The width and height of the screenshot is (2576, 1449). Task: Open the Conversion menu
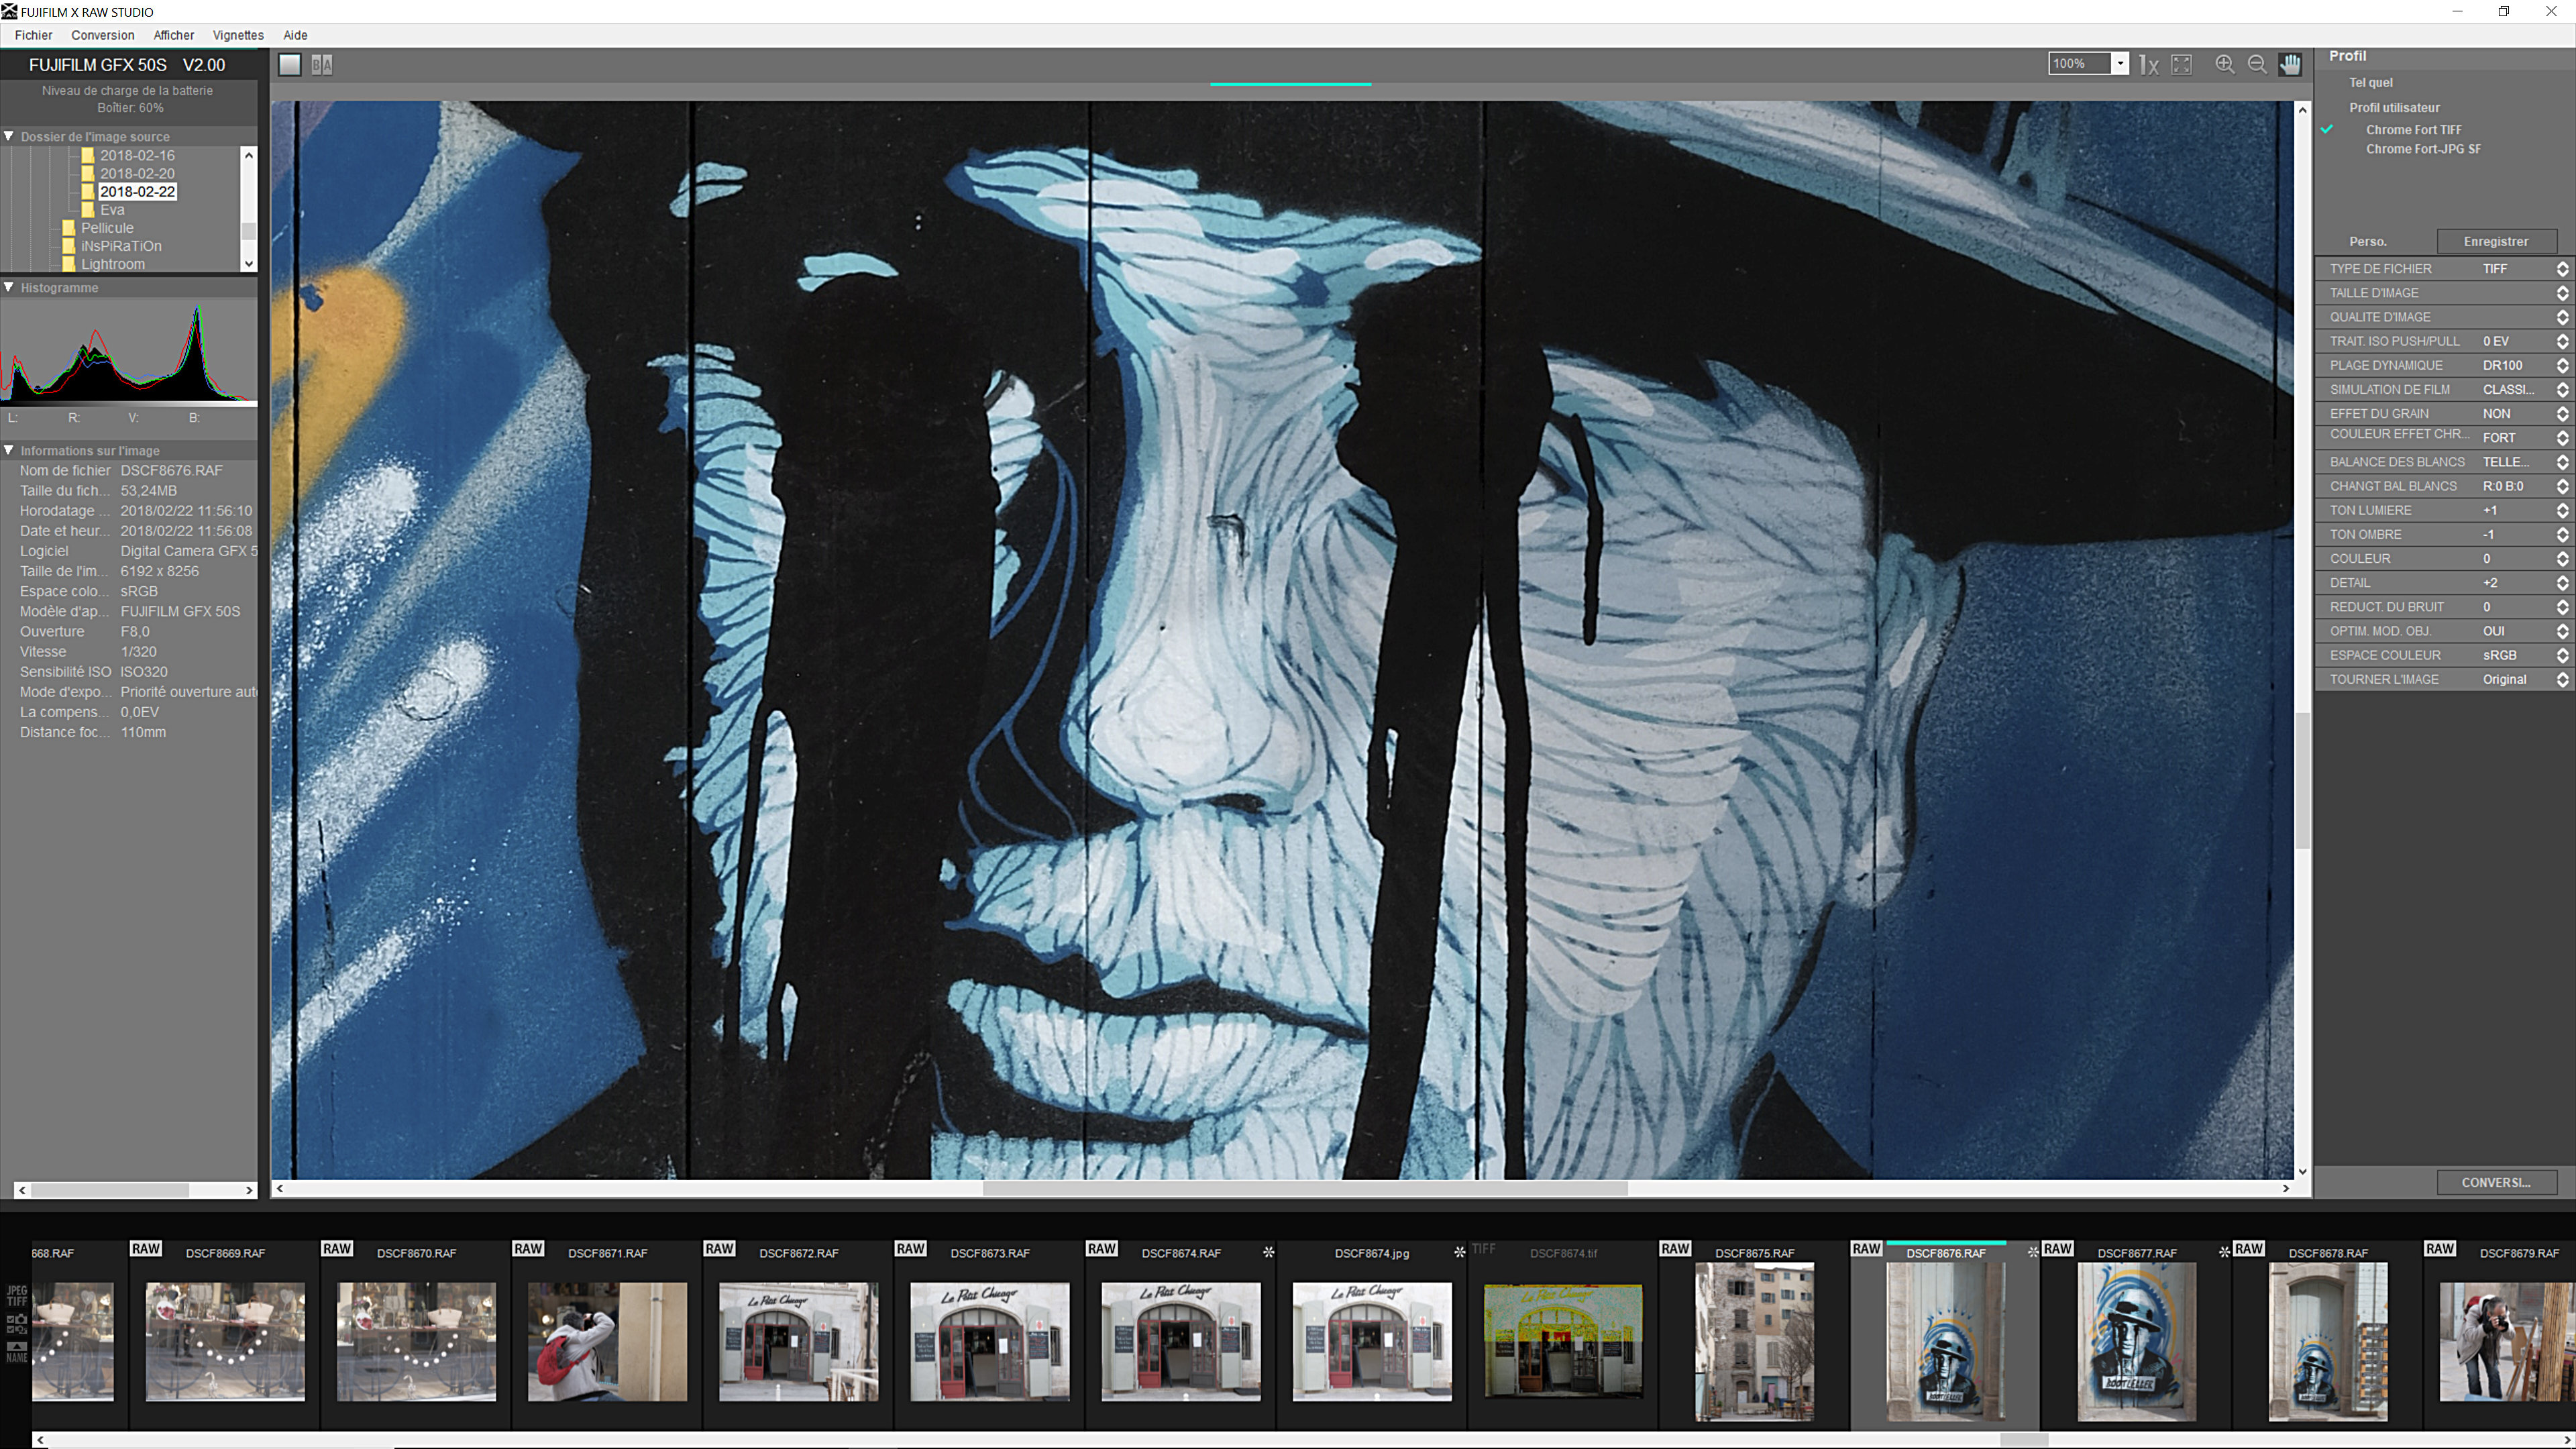point(102,35)
